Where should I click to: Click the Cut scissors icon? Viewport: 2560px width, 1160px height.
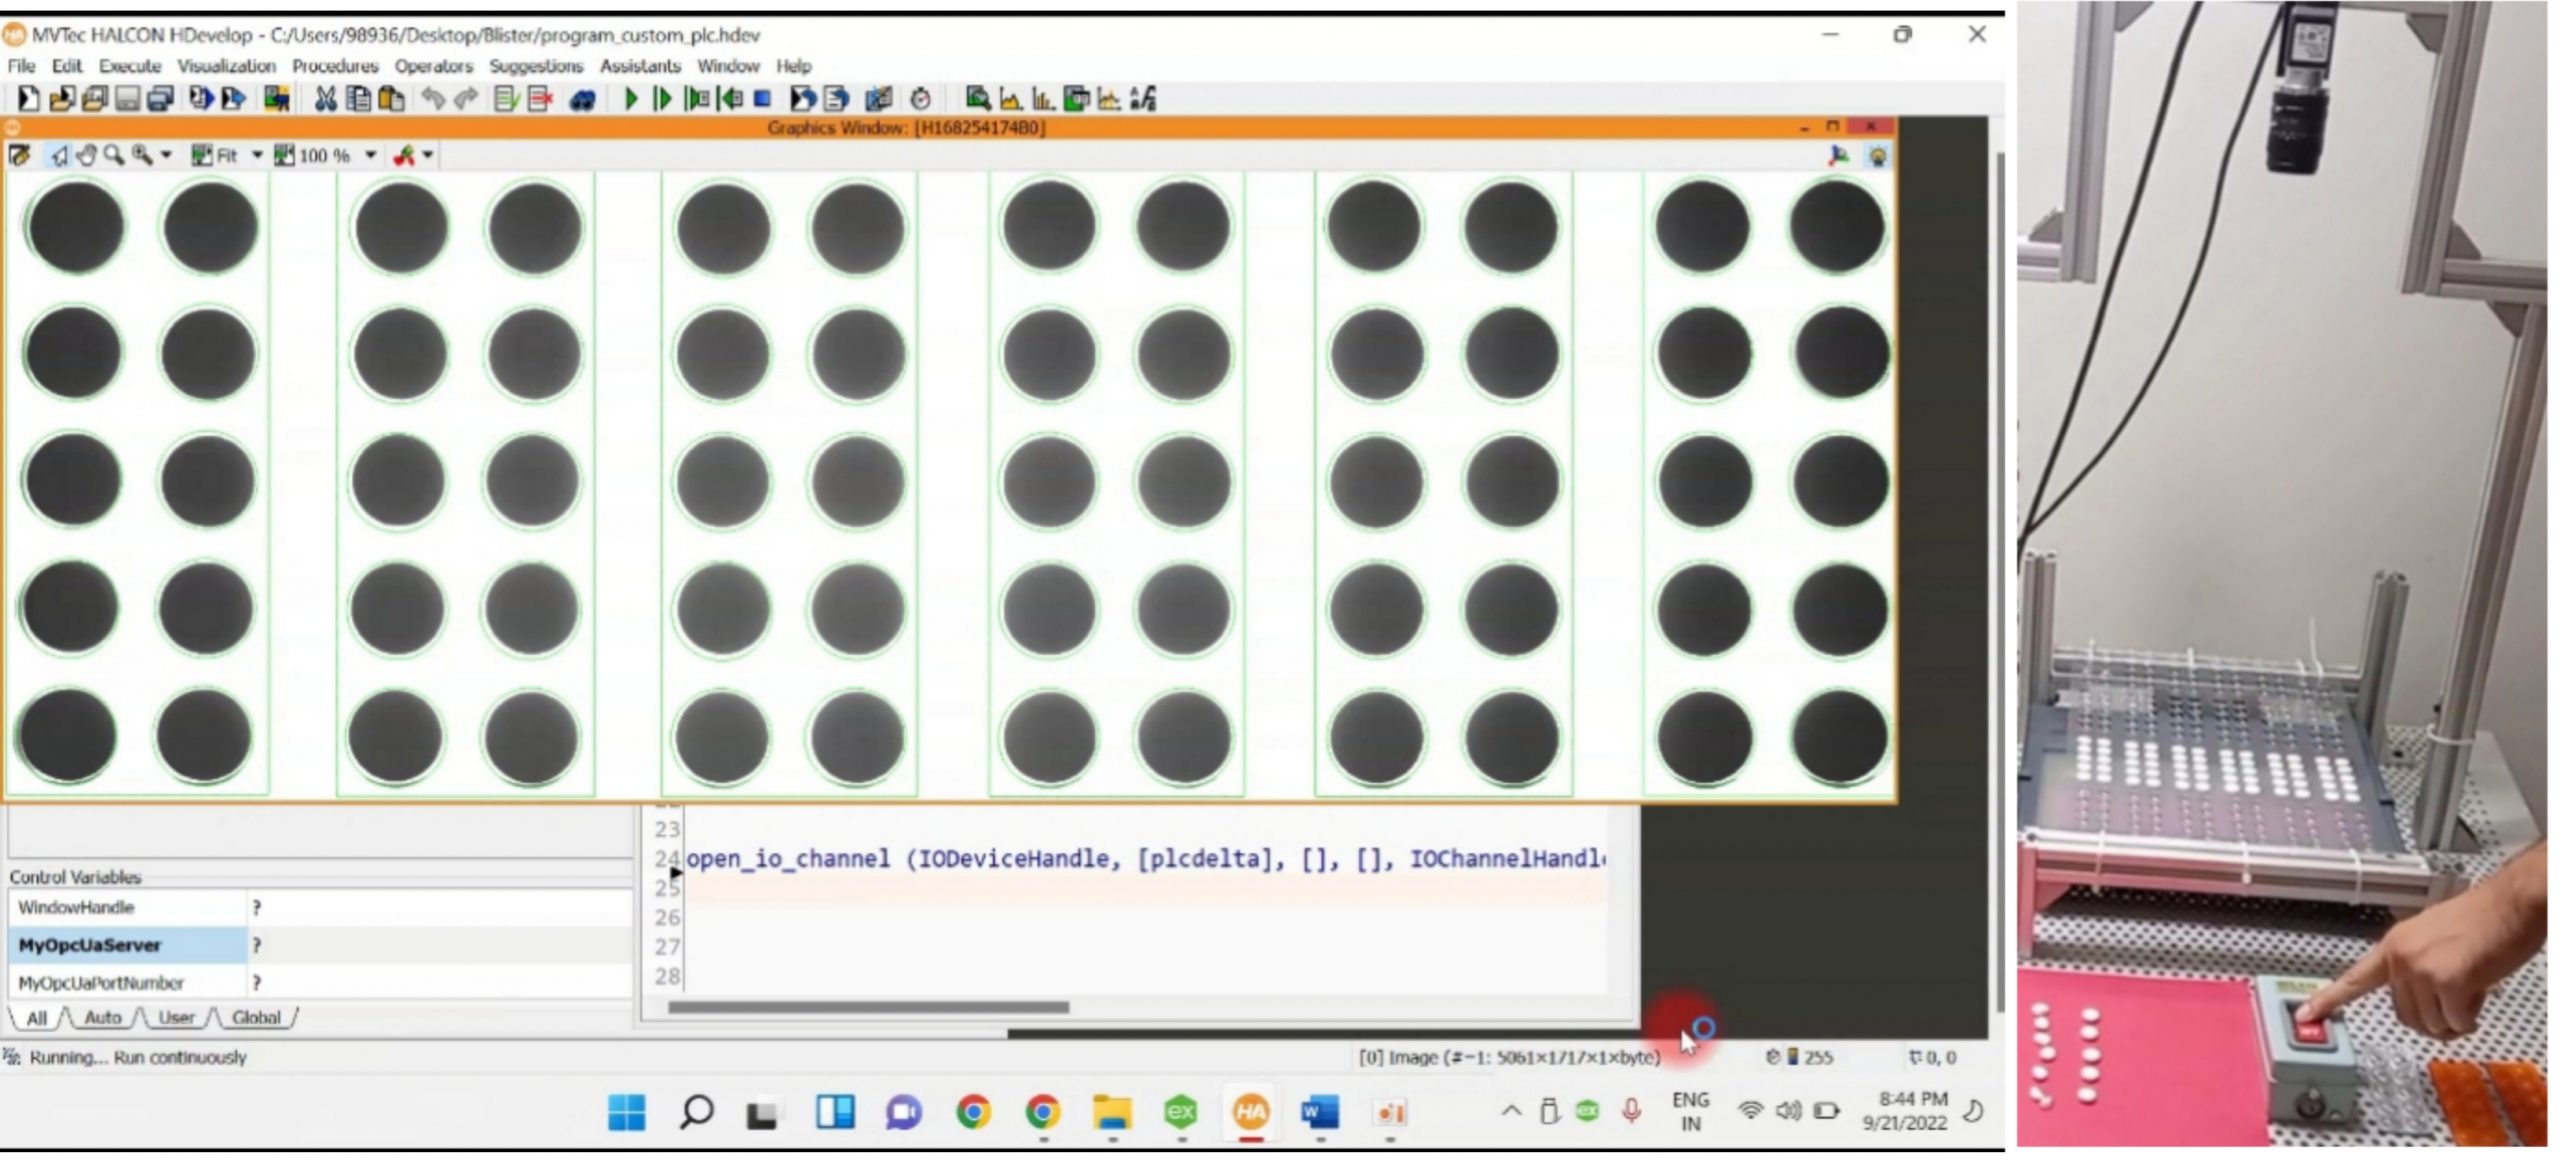(325, 99)
